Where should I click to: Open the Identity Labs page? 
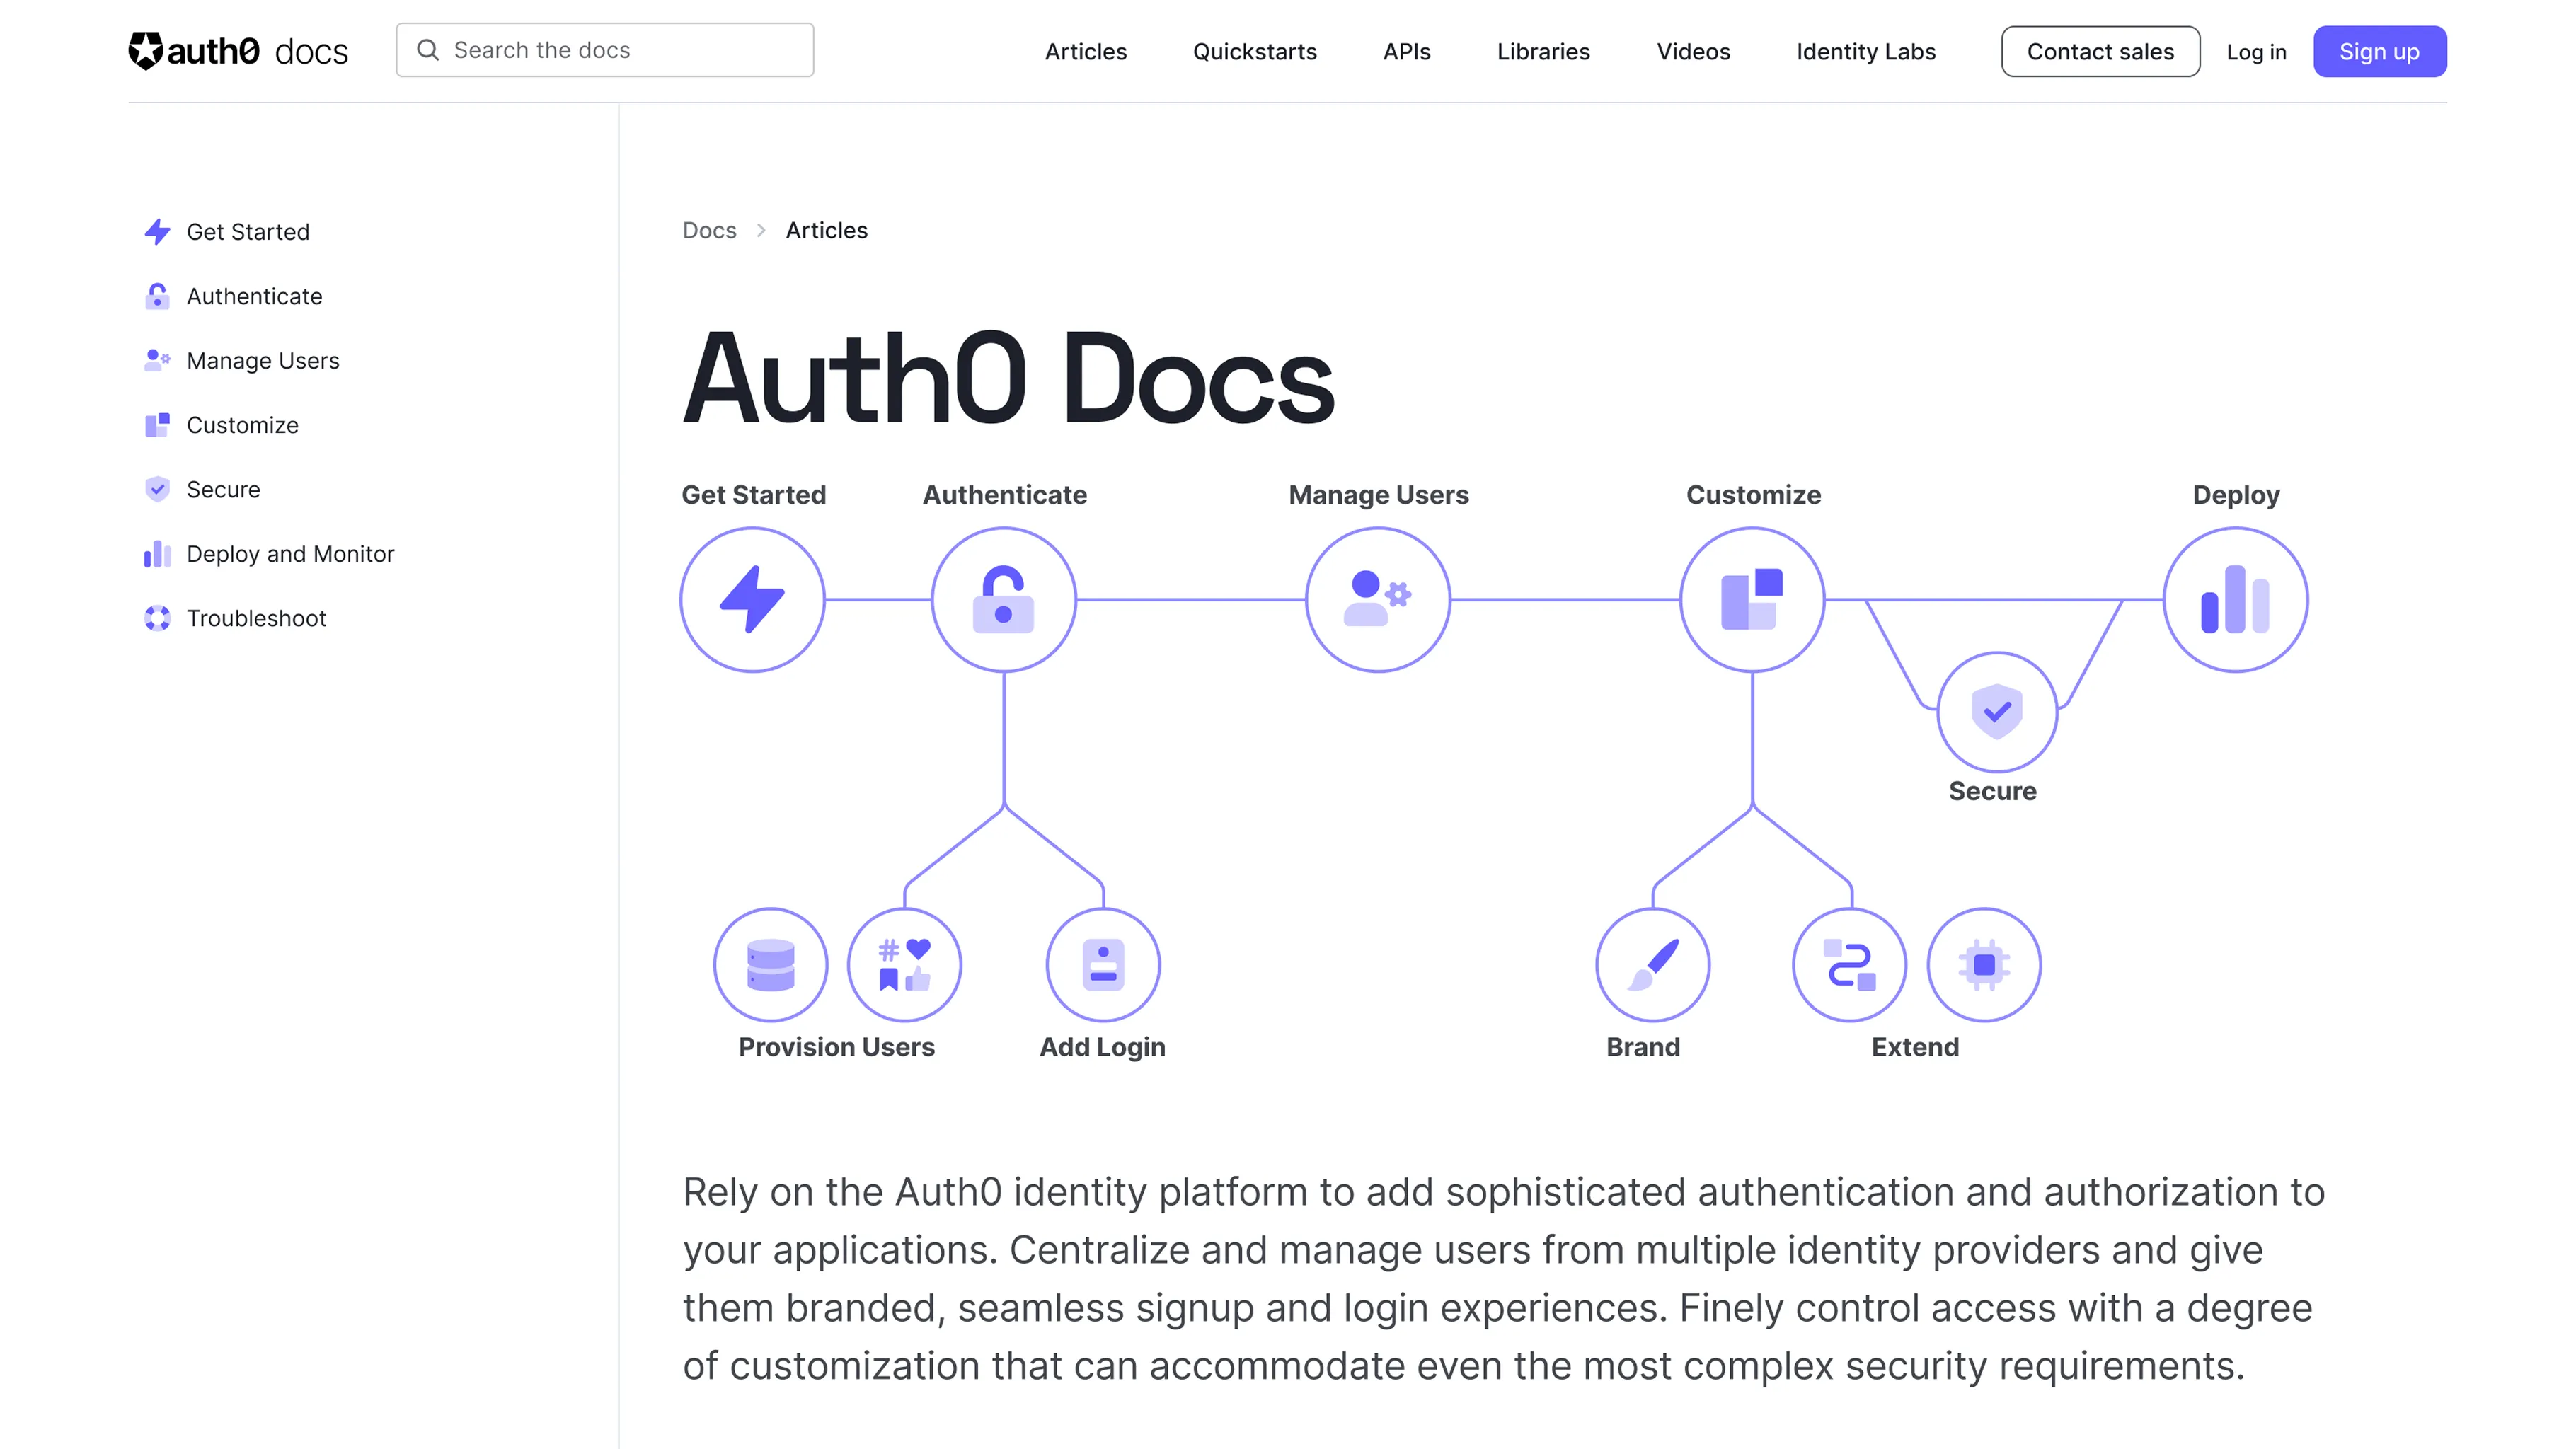pyautogui.click(x=1864, y=52)
